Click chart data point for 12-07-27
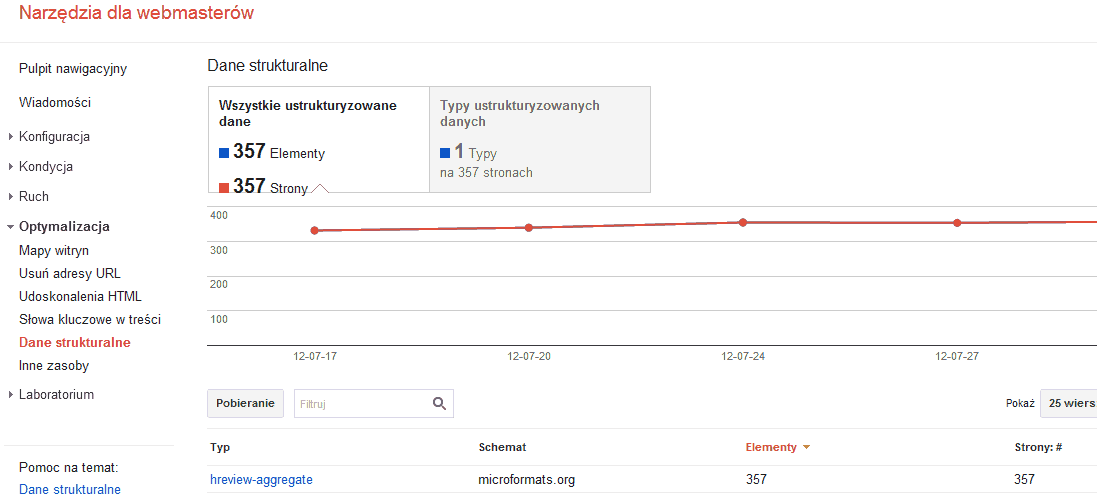The image size is (1097, 494). tap(957, 223)
